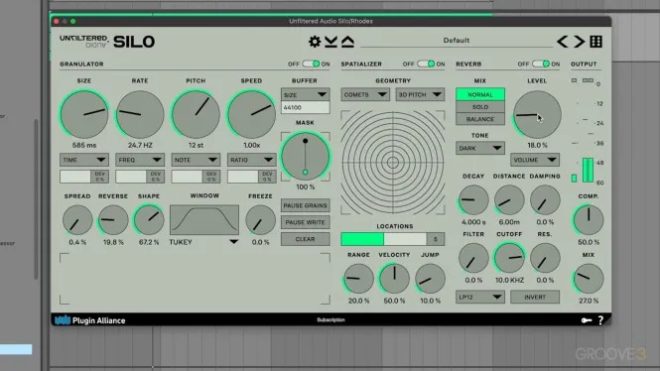This screenshot has height=371, width=660.
Task: Open help question mark icon
Action: click(x=601, y=320)
